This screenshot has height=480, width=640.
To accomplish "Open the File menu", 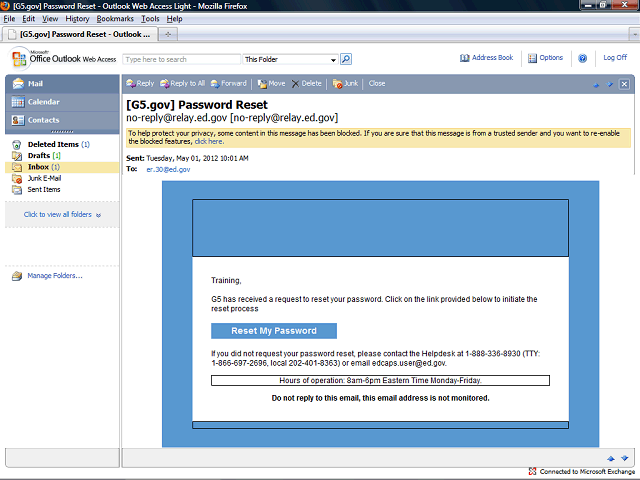I will coord(9,19).
